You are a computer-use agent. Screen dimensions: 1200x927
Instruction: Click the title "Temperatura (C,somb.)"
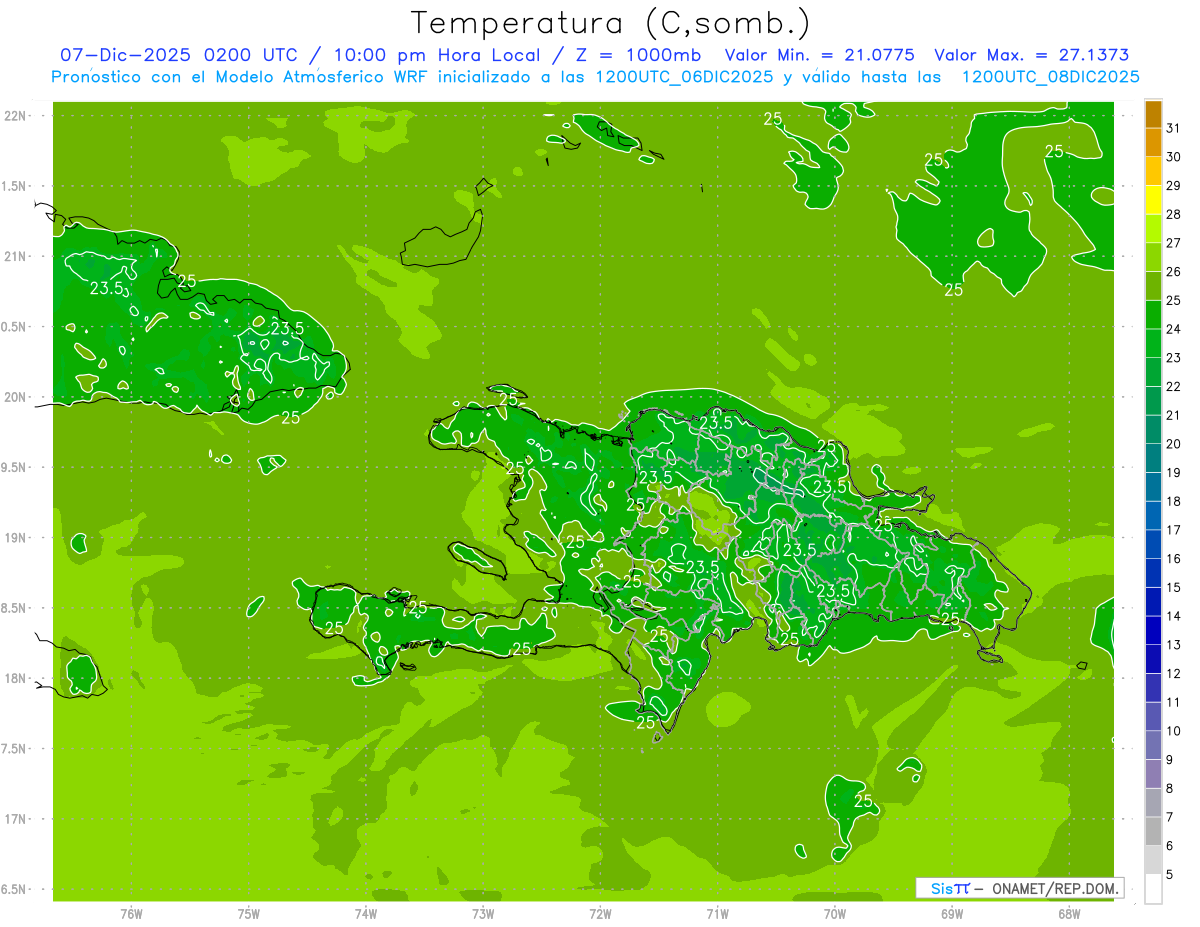tap(611, 23)
